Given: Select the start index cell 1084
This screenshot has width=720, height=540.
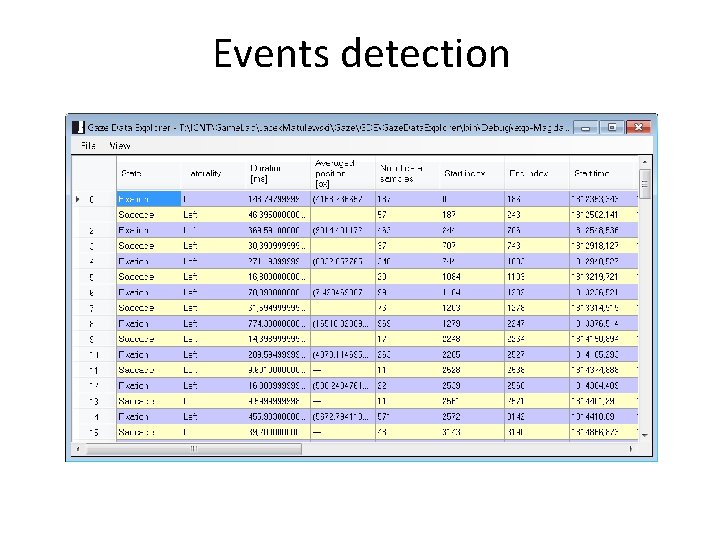Looking at the screenshot, I should [472, 277].
